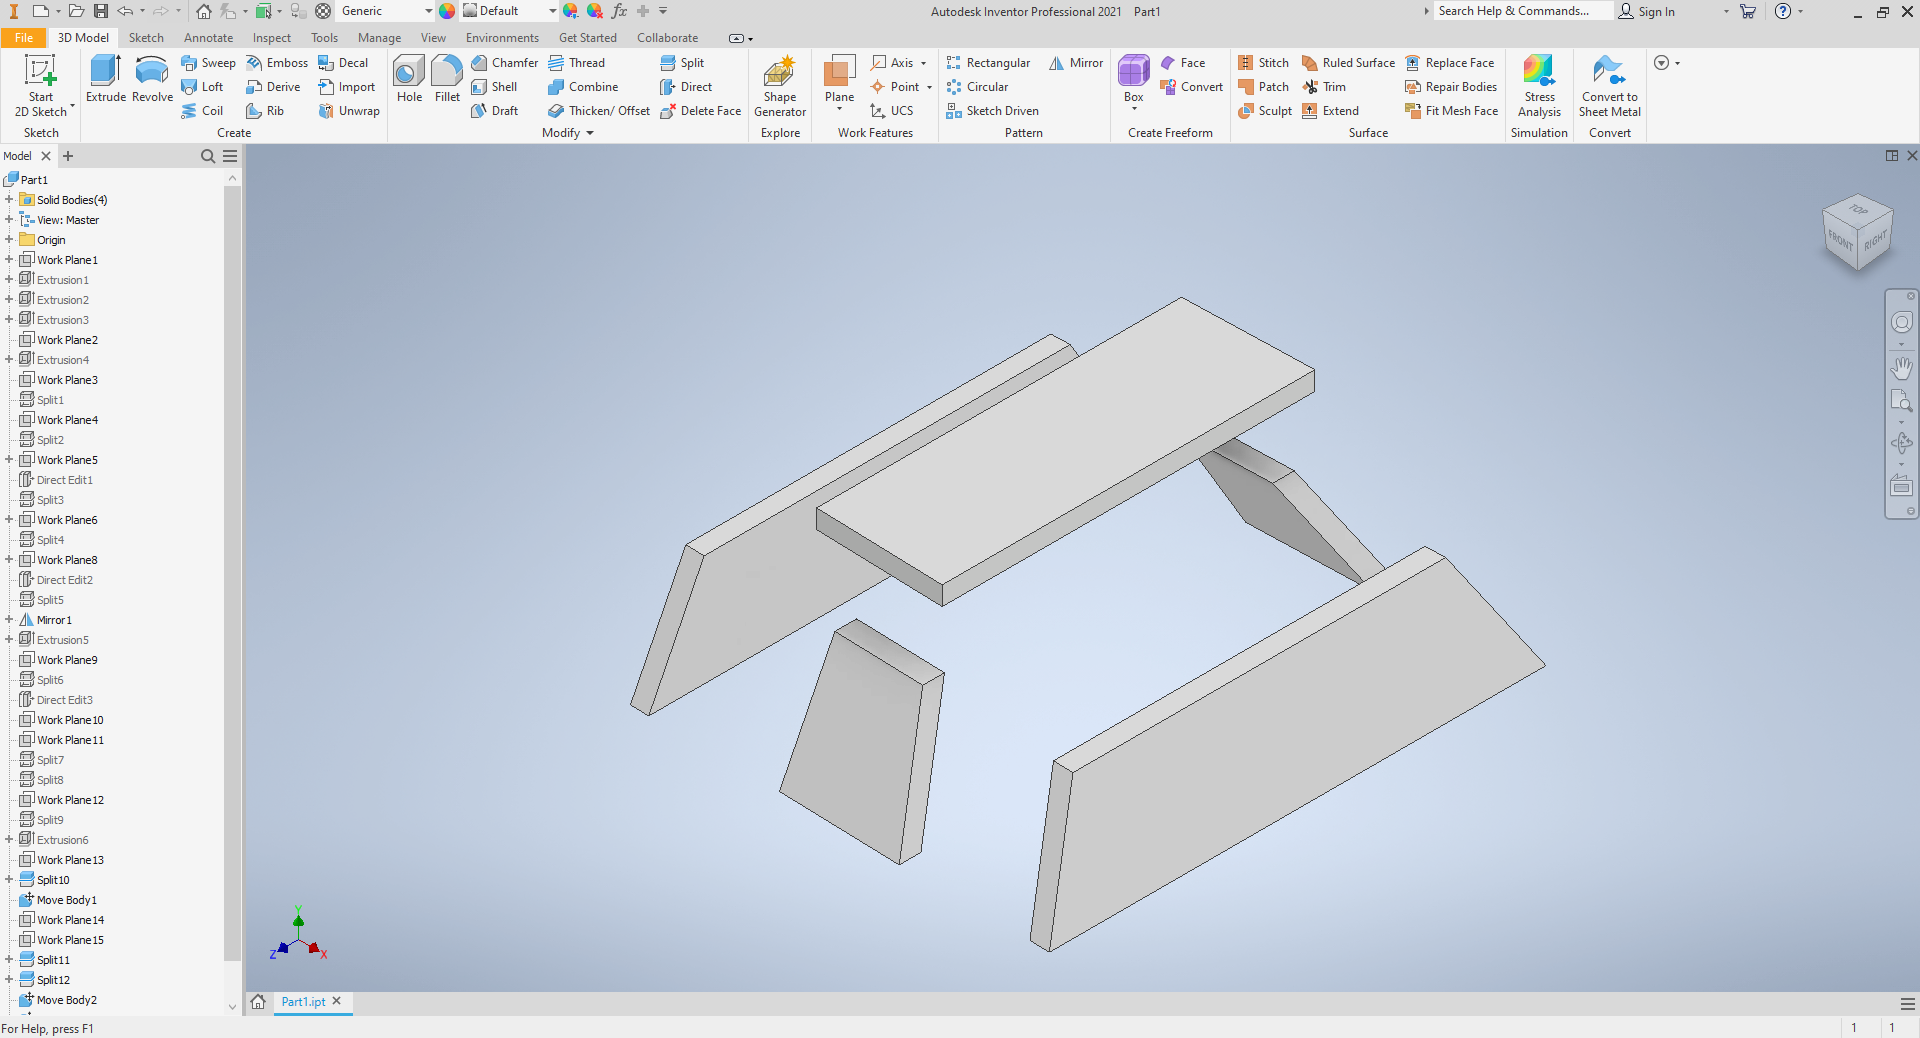The width and height of the screenshot is (1920, 1038).
Task: Click in the Search Help & Commands field
Action: pyautogui.click(x=1523, y=11)
